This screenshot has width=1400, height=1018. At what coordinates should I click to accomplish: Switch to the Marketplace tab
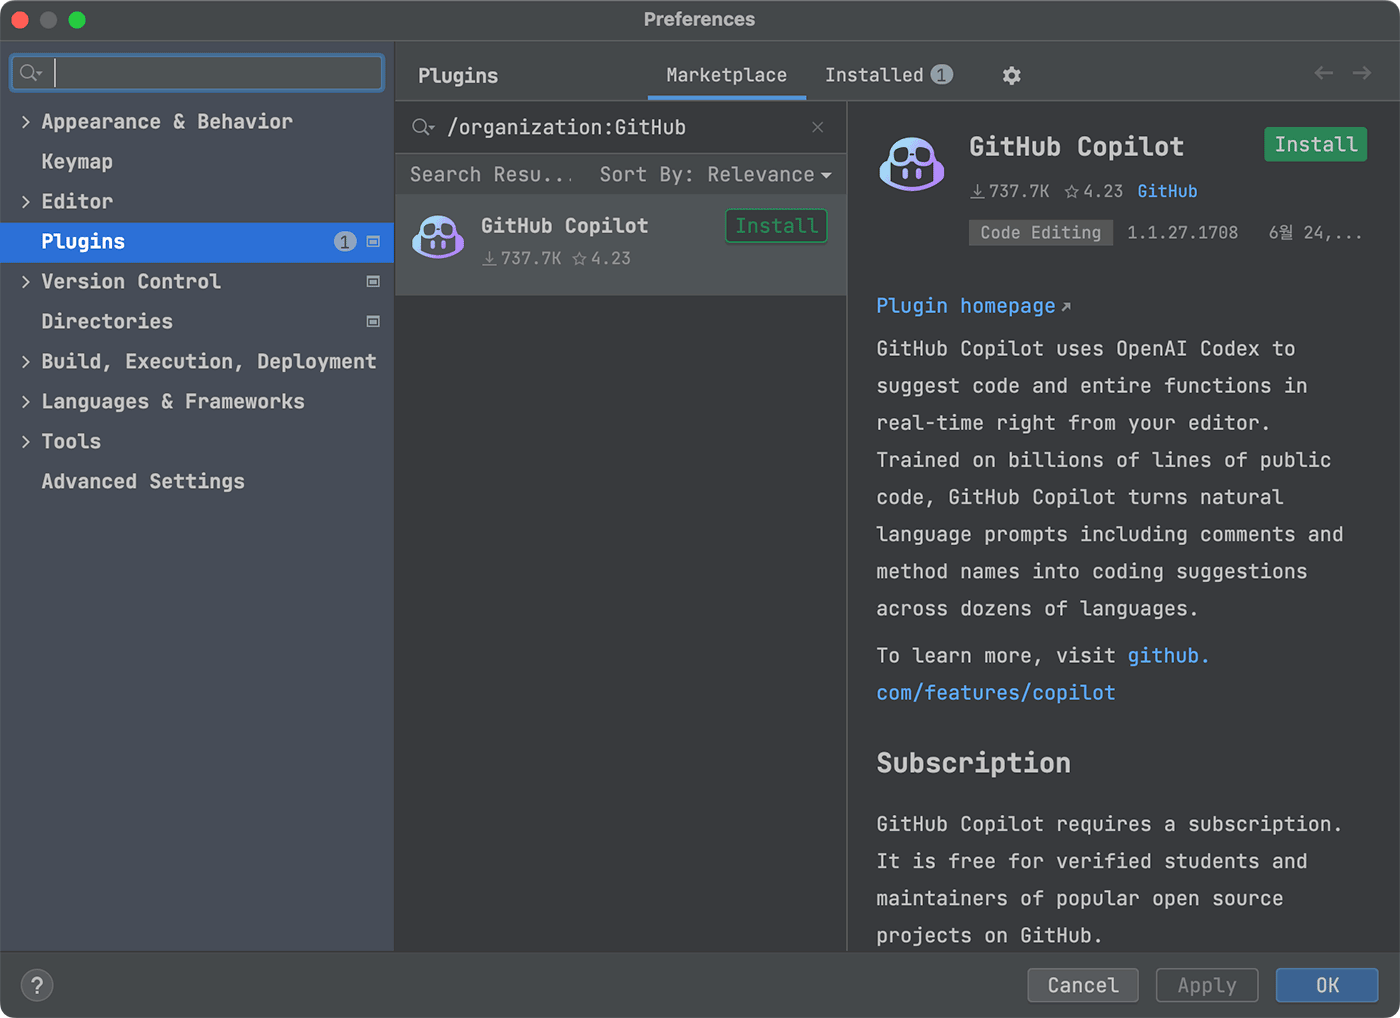tap(726, 75)
